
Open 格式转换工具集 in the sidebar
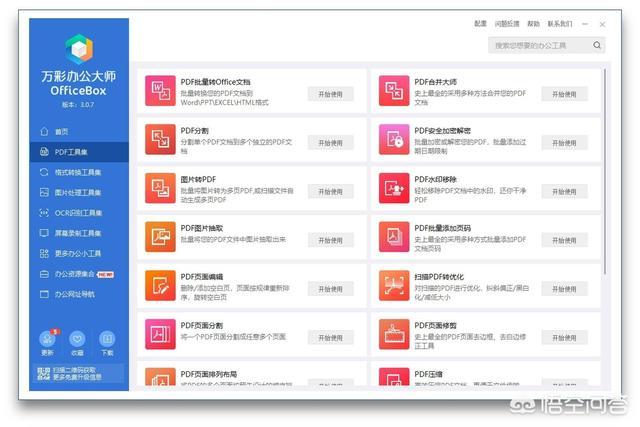click(x=79, y=172)
